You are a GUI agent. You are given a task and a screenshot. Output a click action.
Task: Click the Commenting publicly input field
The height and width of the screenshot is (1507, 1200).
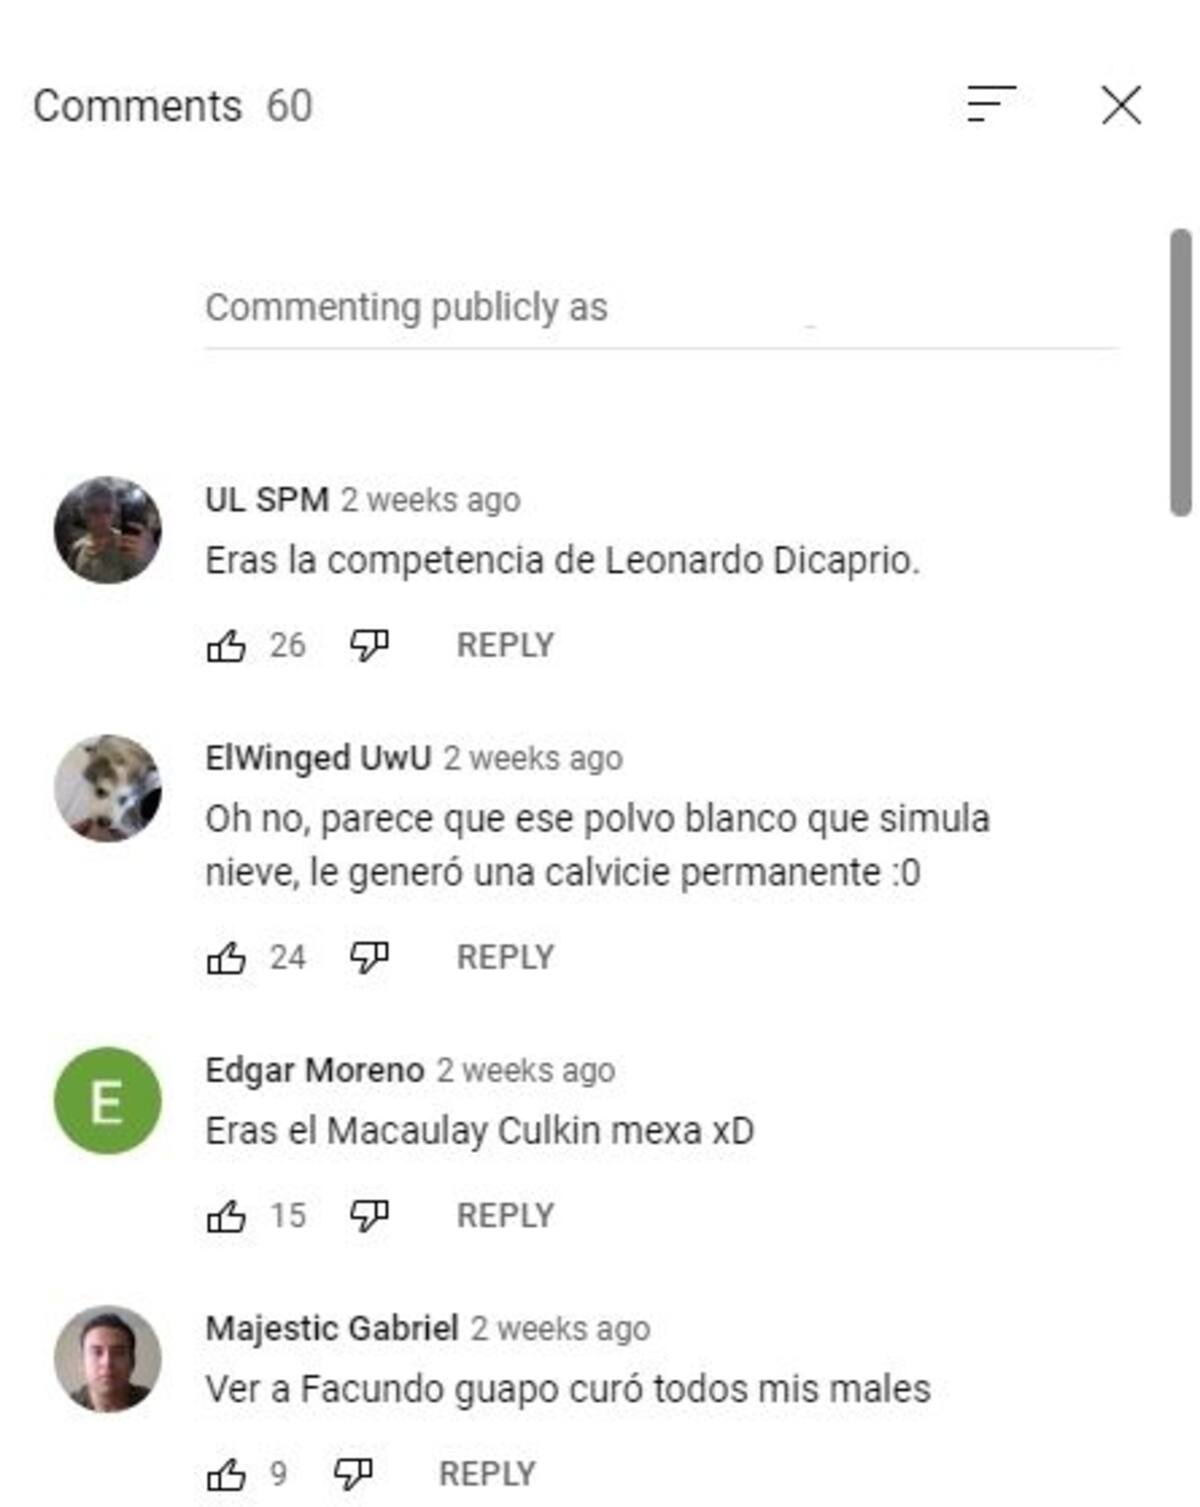pyautogui.click(x=661, y=310)
